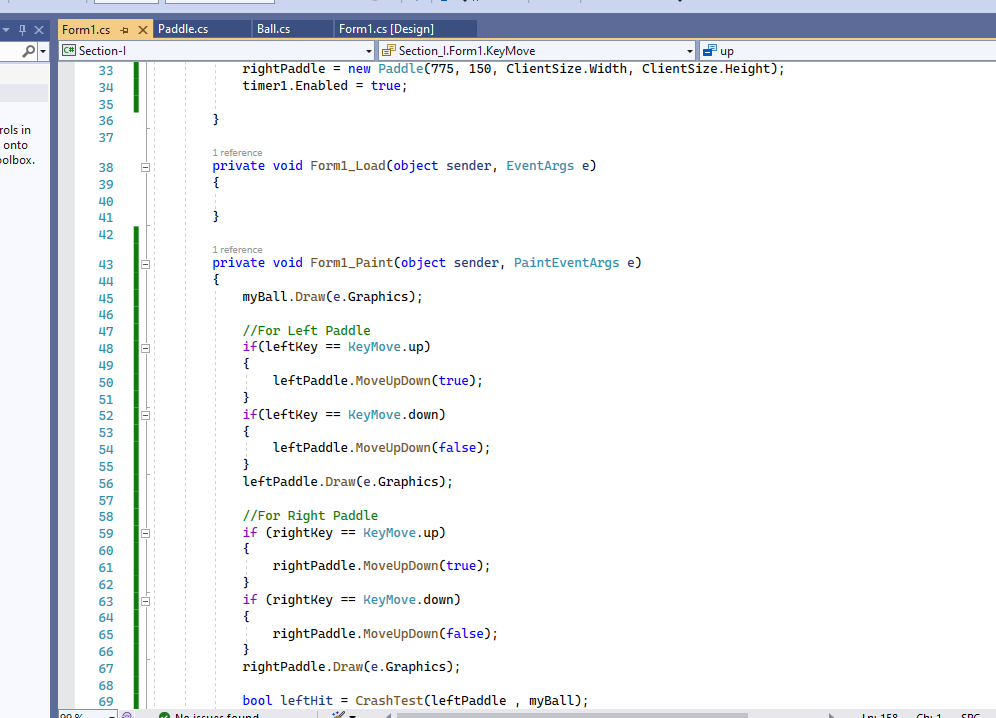
Task: Click line number 43 in the gutter
Action: 106,264
